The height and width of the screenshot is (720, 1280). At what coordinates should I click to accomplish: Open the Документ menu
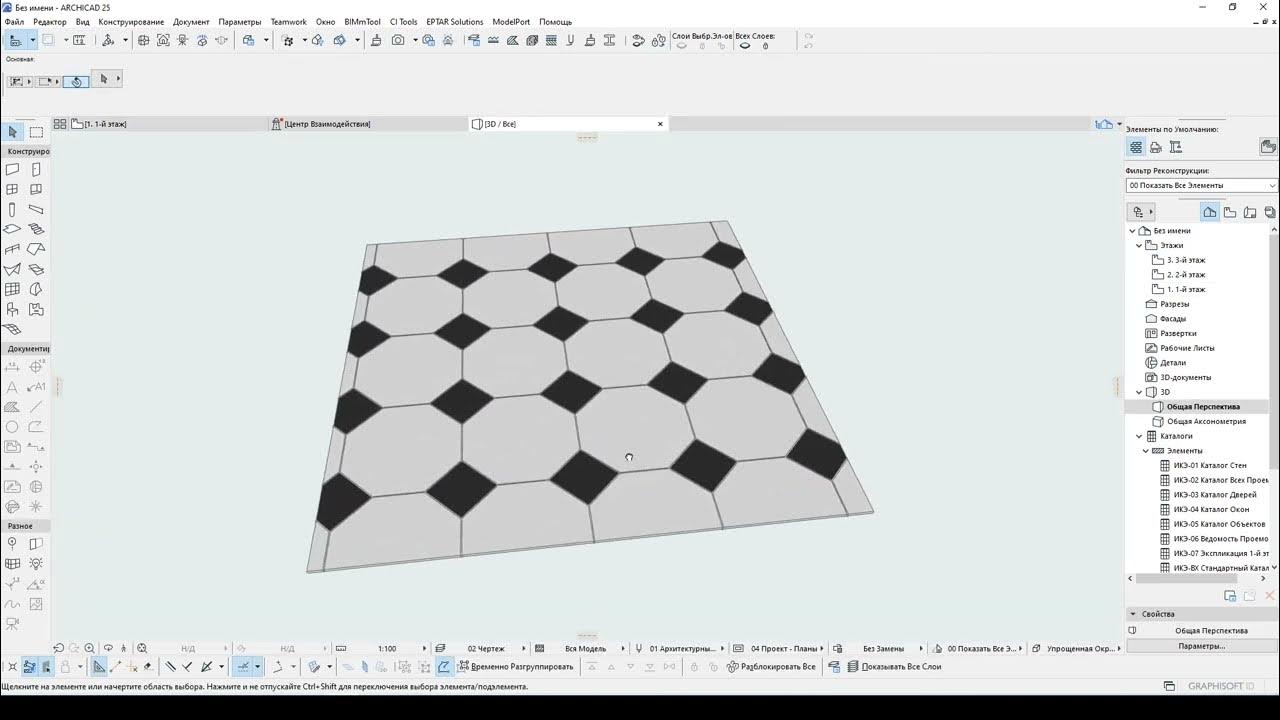(191, 21)
